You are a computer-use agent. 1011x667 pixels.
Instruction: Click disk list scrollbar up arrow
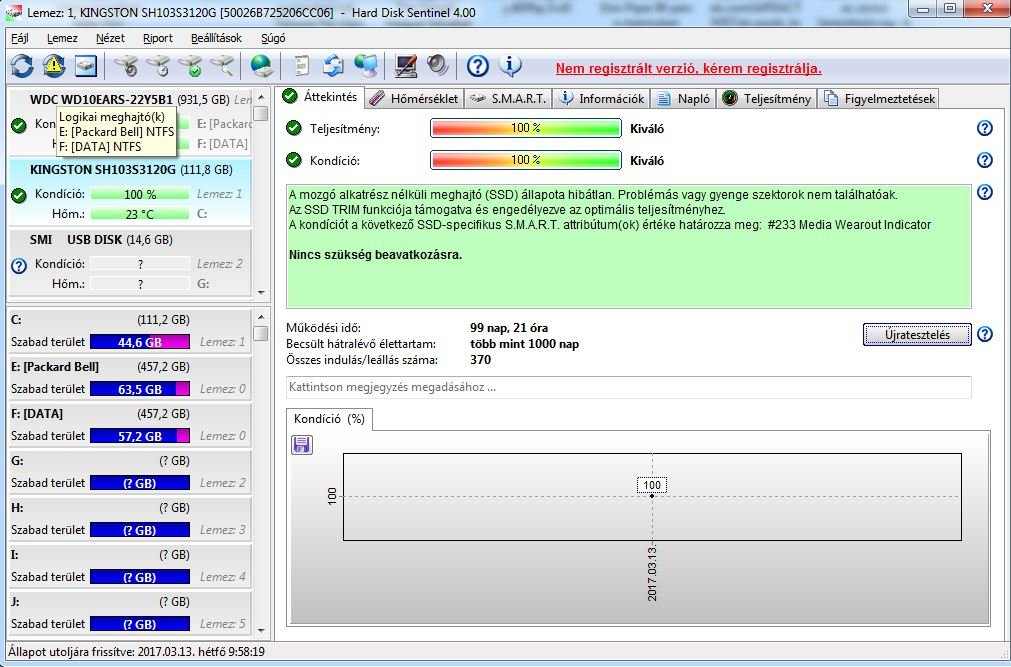(261, 97)
